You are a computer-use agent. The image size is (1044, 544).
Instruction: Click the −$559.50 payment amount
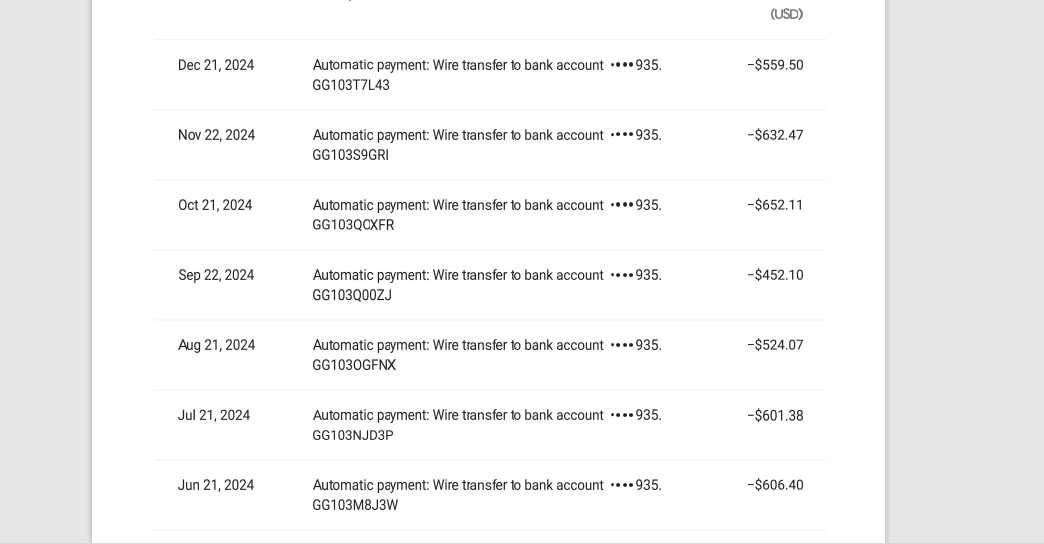(x=775, y=65)
